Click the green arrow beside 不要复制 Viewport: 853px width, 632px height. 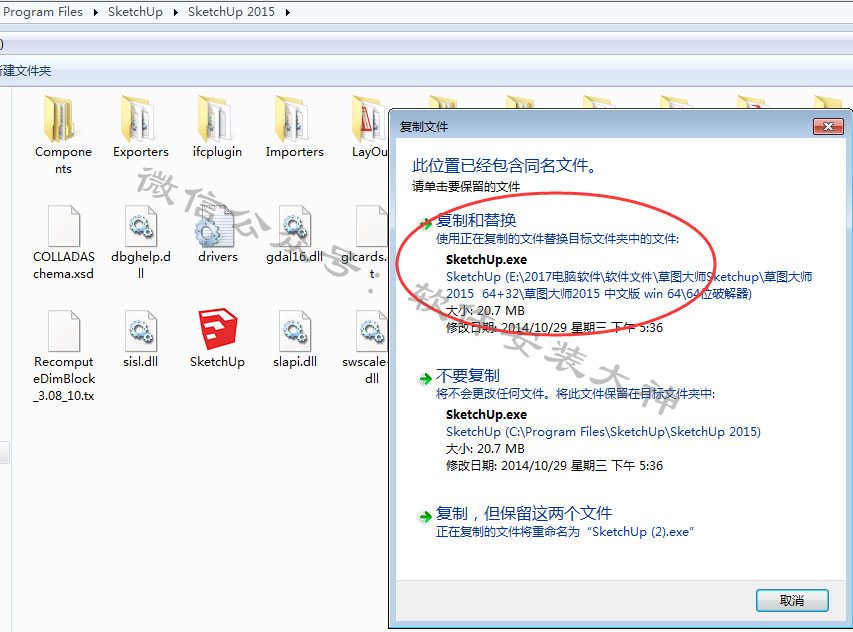point(425,379)
